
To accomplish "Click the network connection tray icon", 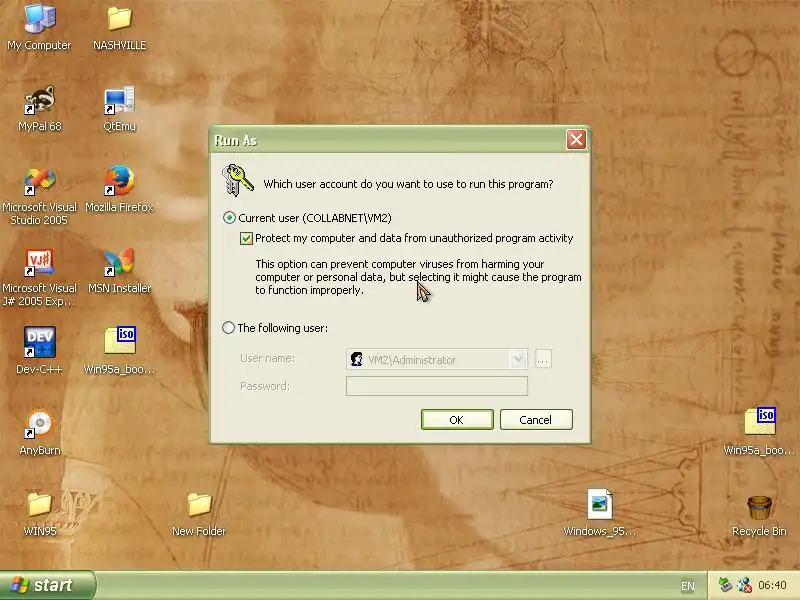I will click(725, 585).
